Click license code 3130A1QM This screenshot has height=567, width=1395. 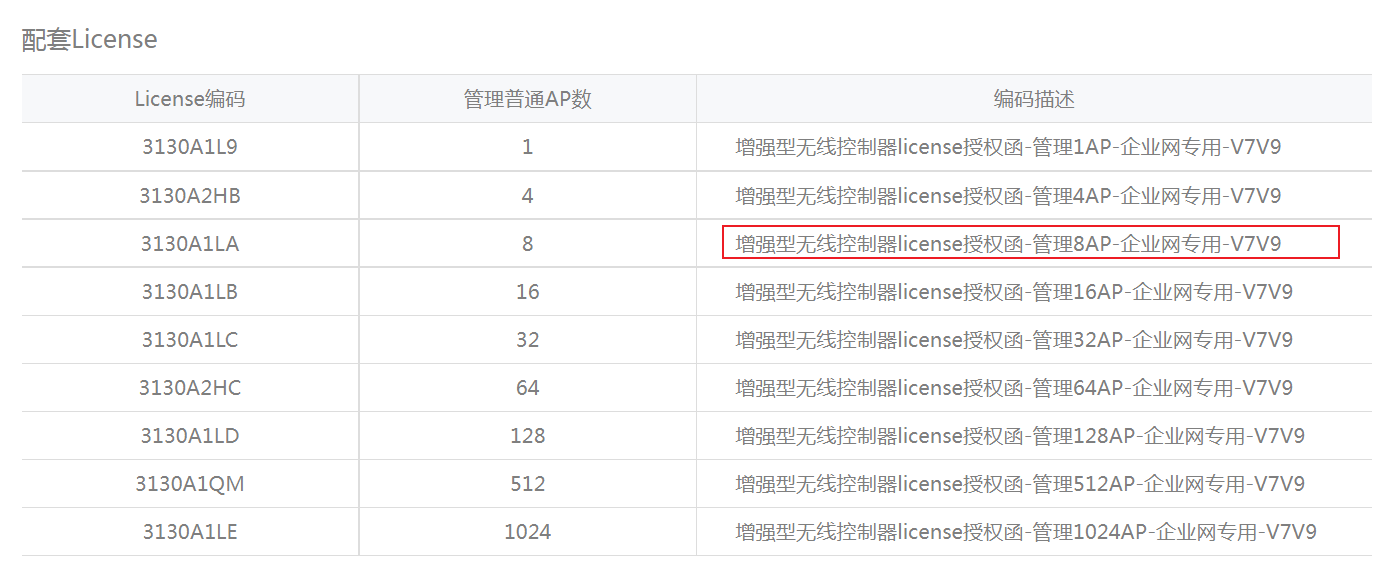click(x=190, y=484)
